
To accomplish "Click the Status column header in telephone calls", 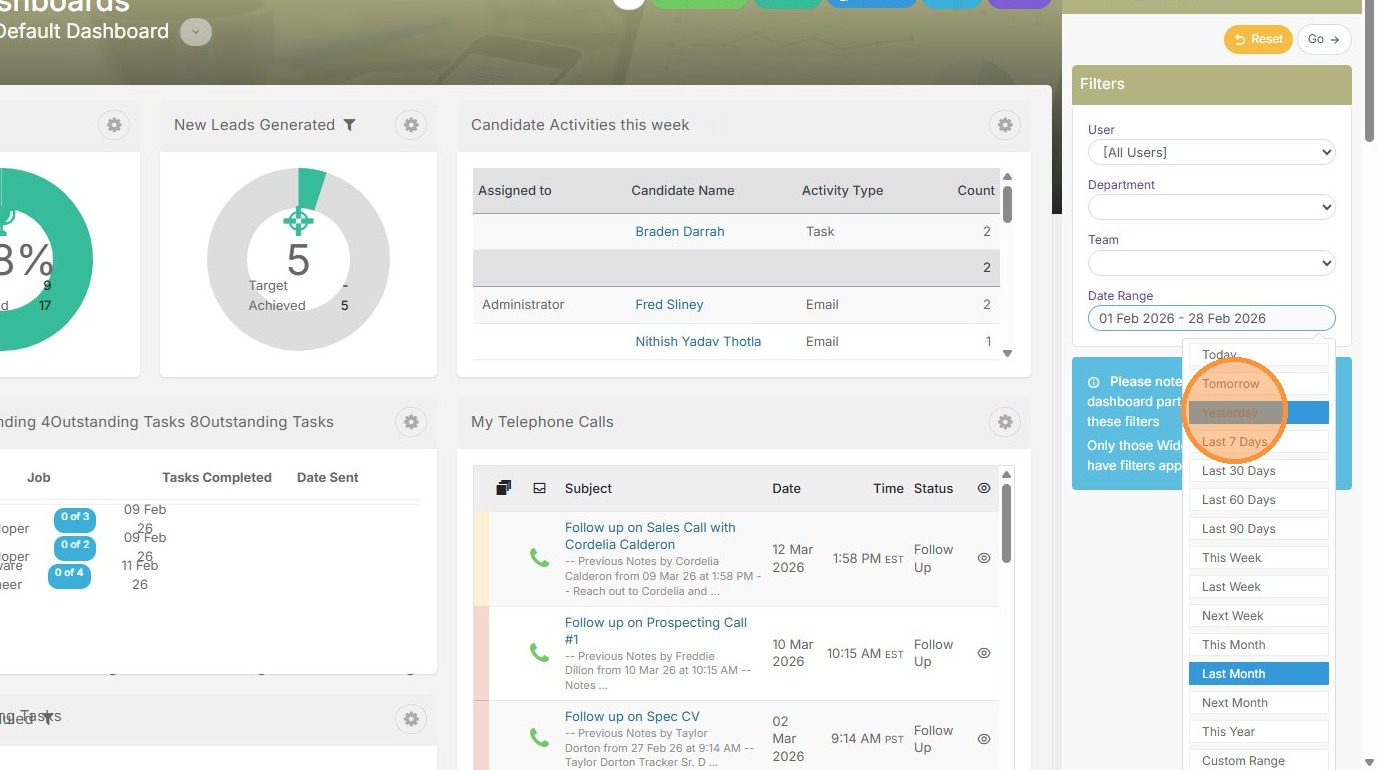I will pyautogui.click(x=933, y=488).
